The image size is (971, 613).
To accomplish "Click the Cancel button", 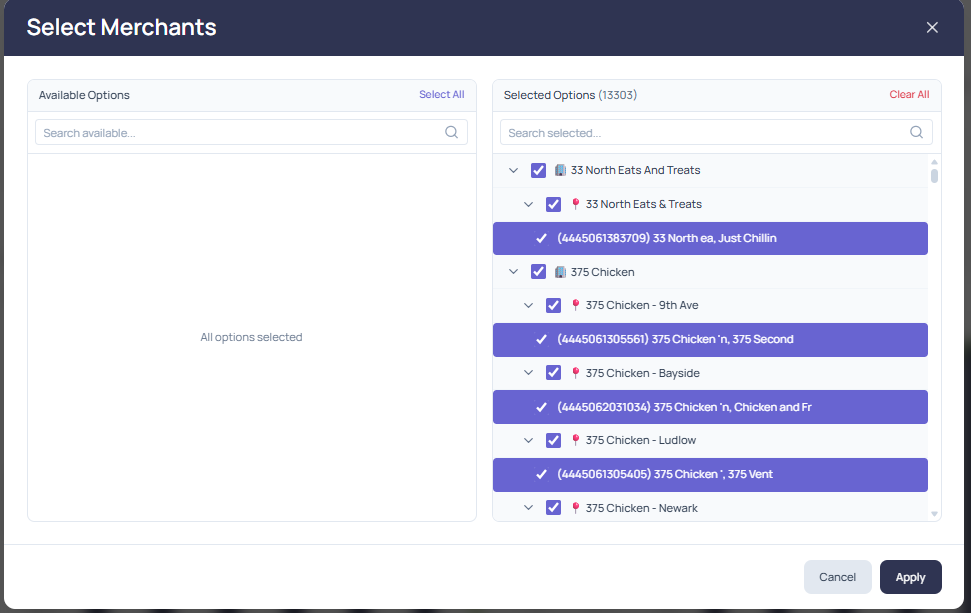I will coord(837,577).
